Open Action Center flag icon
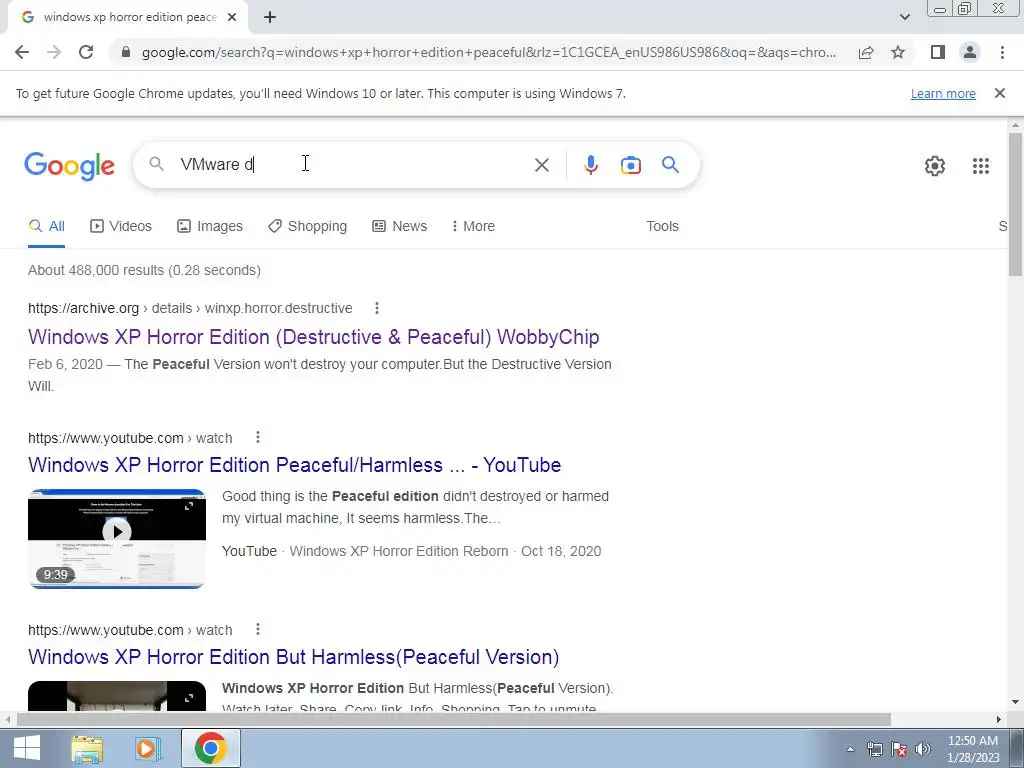The image size is (1024, 768). click(x=899, y=749)
